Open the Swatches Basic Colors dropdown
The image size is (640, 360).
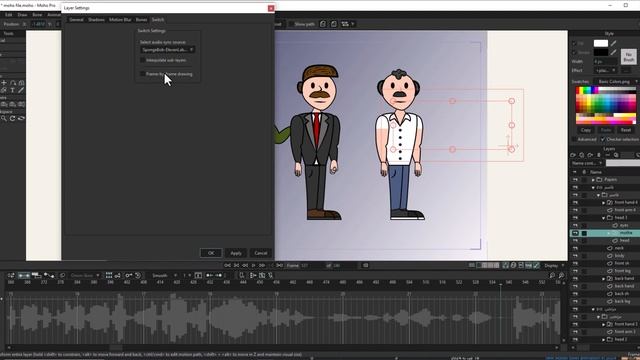coord(617,82)
